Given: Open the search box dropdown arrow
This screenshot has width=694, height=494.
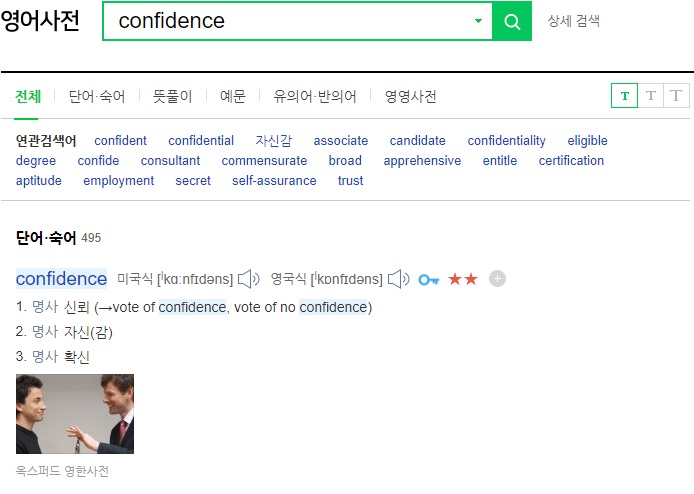Looking at the screenshot, I should coord(478,21).
